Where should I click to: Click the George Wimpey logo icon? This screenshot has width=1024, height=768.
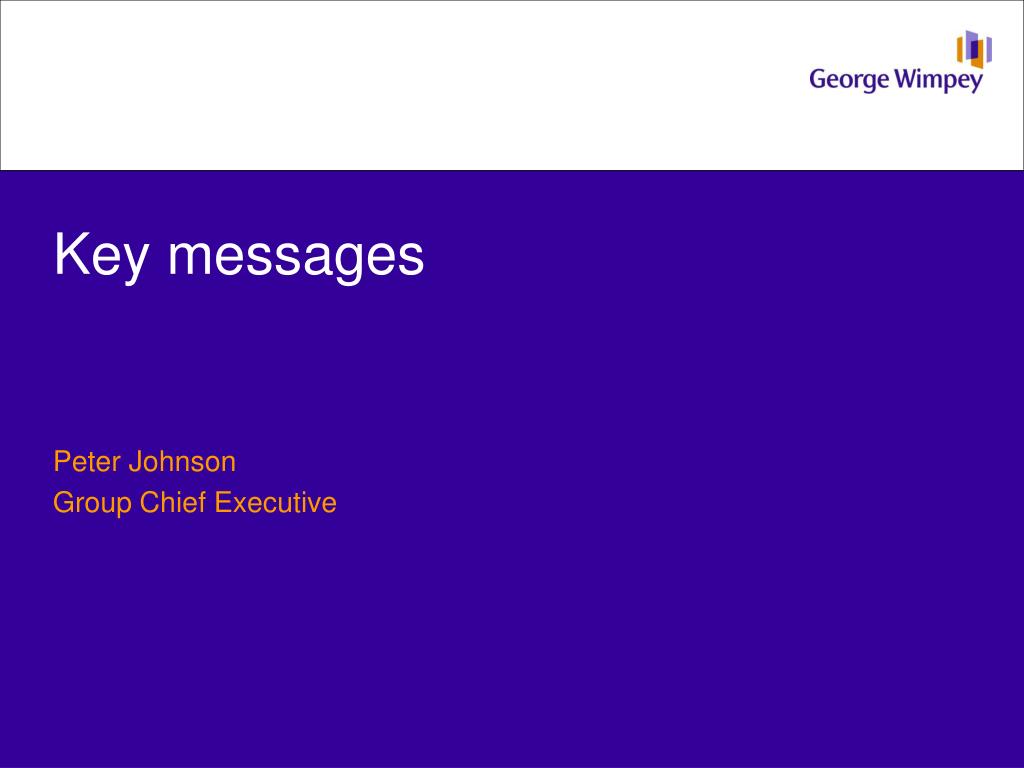click(974, 49)
